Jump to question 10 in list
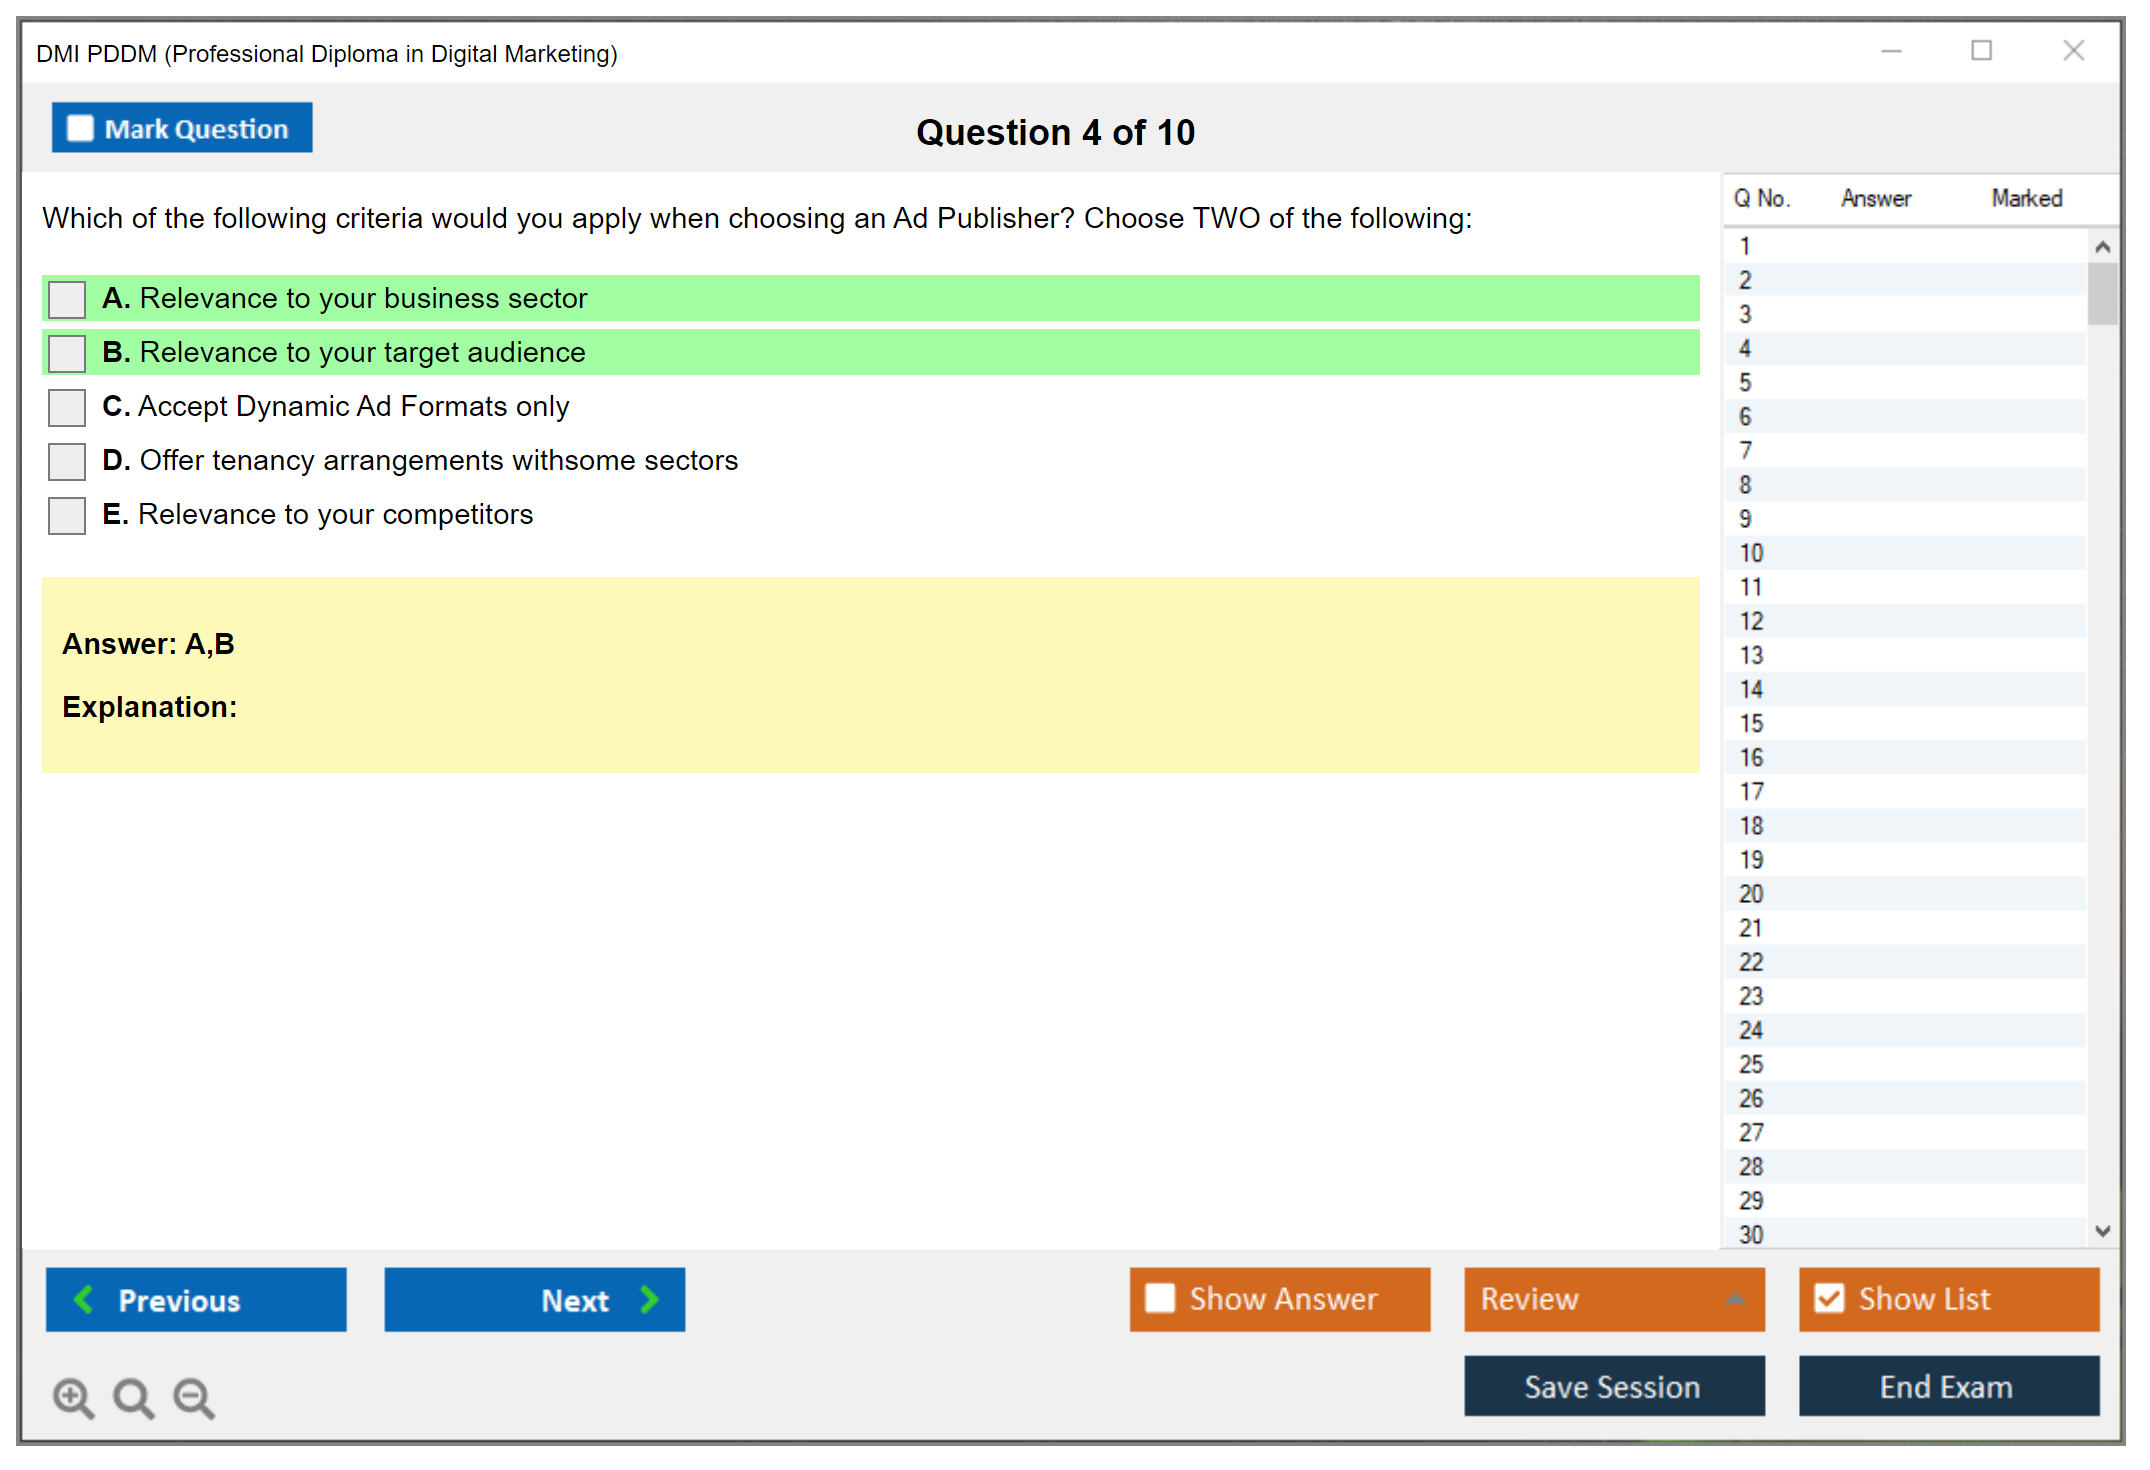2150x1470 pixels. (x=1751, y=553)
